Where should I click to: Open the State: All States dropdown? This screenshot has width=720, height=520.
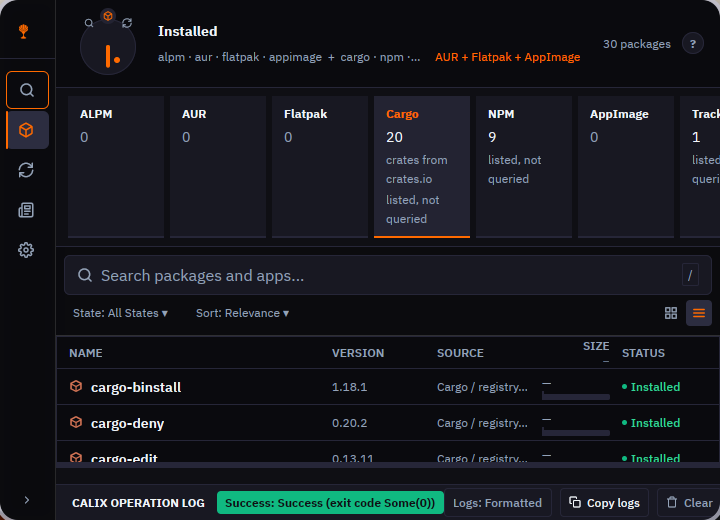coord(120,313)
